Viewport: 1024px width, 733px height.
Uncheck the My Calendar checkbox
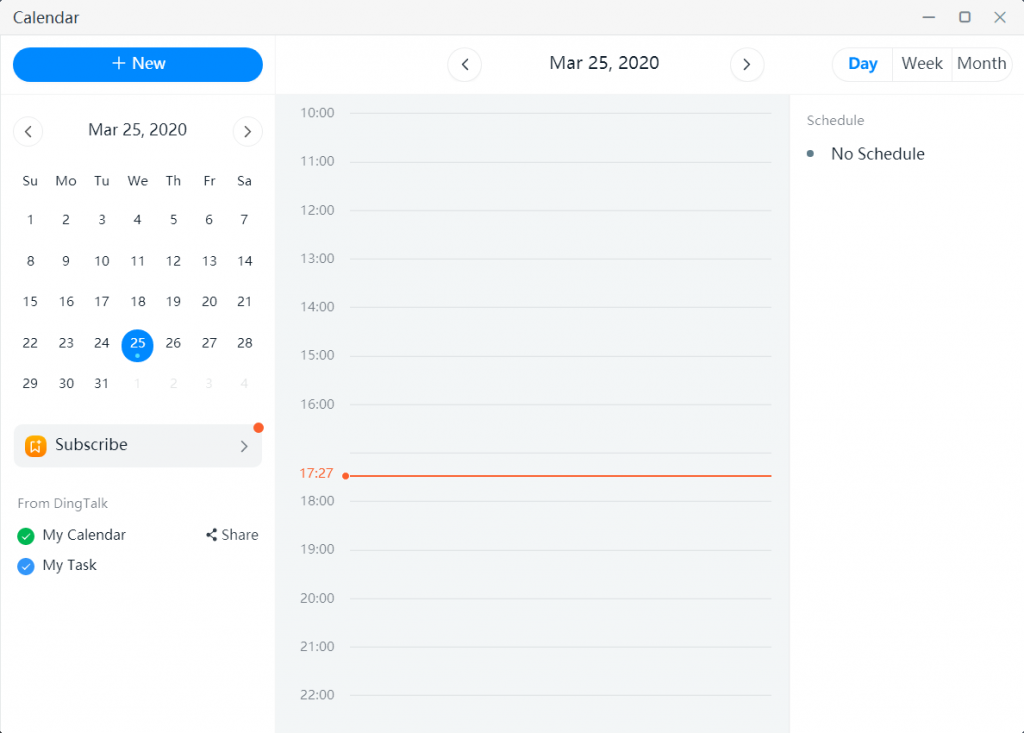pyautogui.click(x=26, y=536)
